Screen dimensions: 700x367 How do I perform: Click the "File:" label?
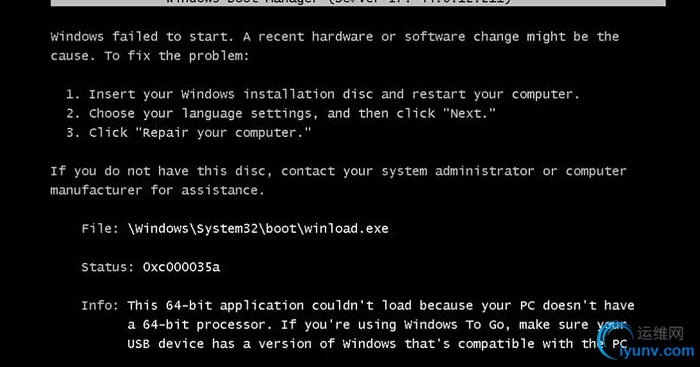[x=100, y=229]
